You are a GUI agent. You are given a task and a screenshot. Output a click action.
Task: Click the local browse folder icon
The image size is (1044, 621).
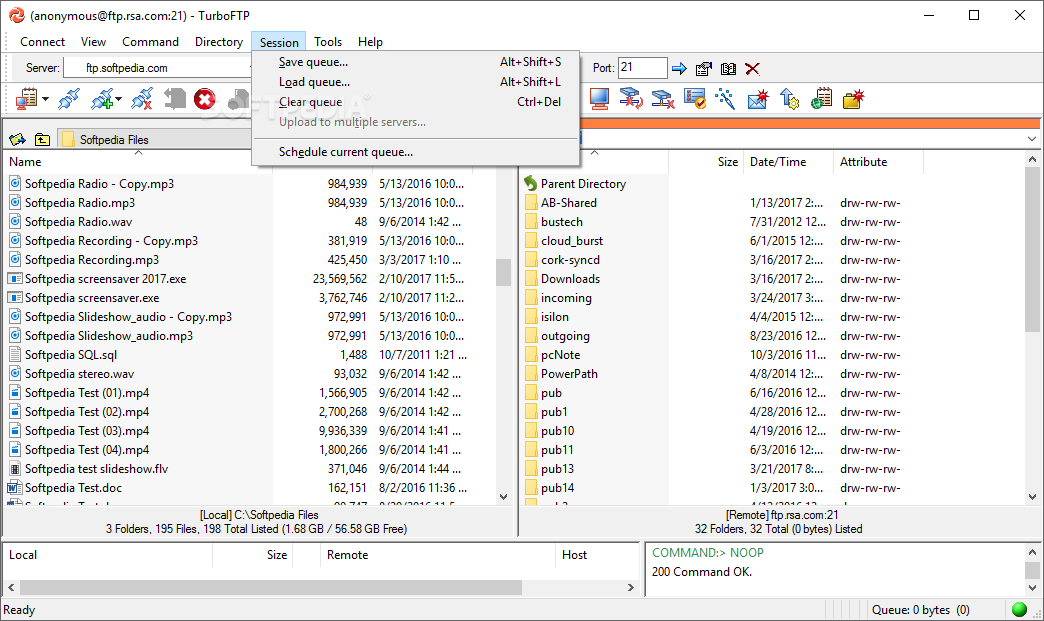point(17,139)
